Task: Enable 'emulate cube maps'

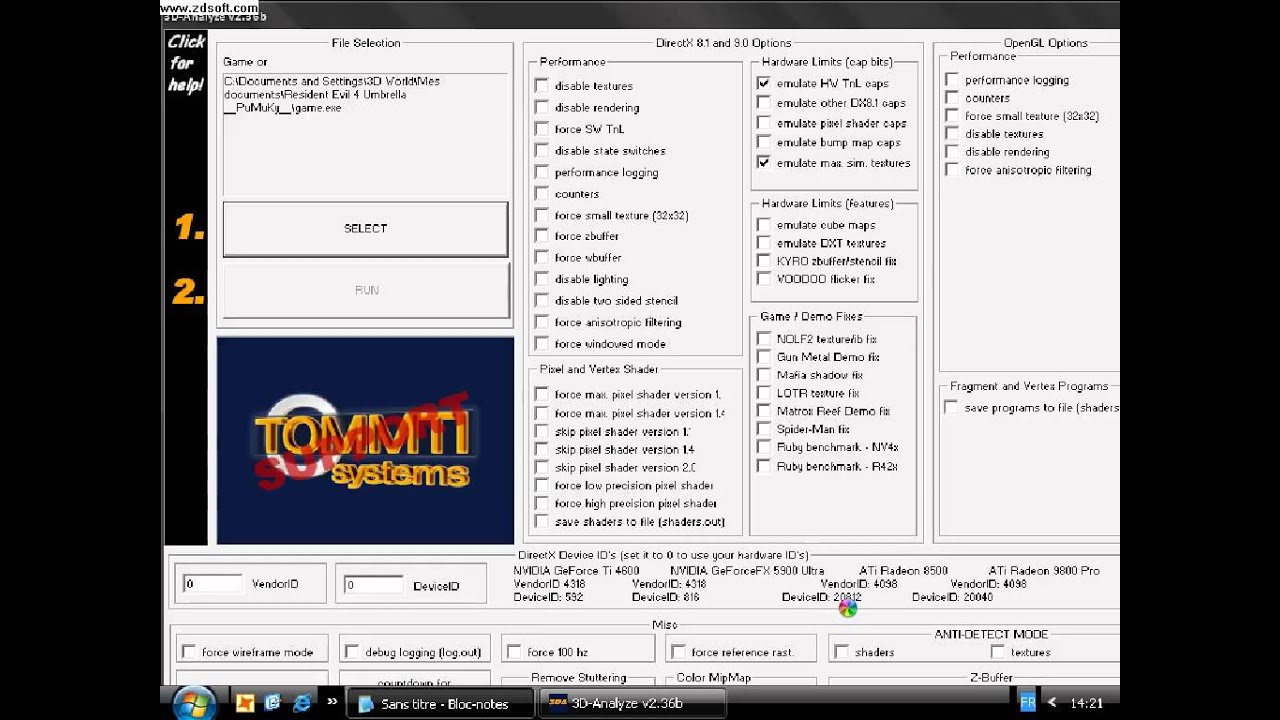Action: (x=764, y=225)
